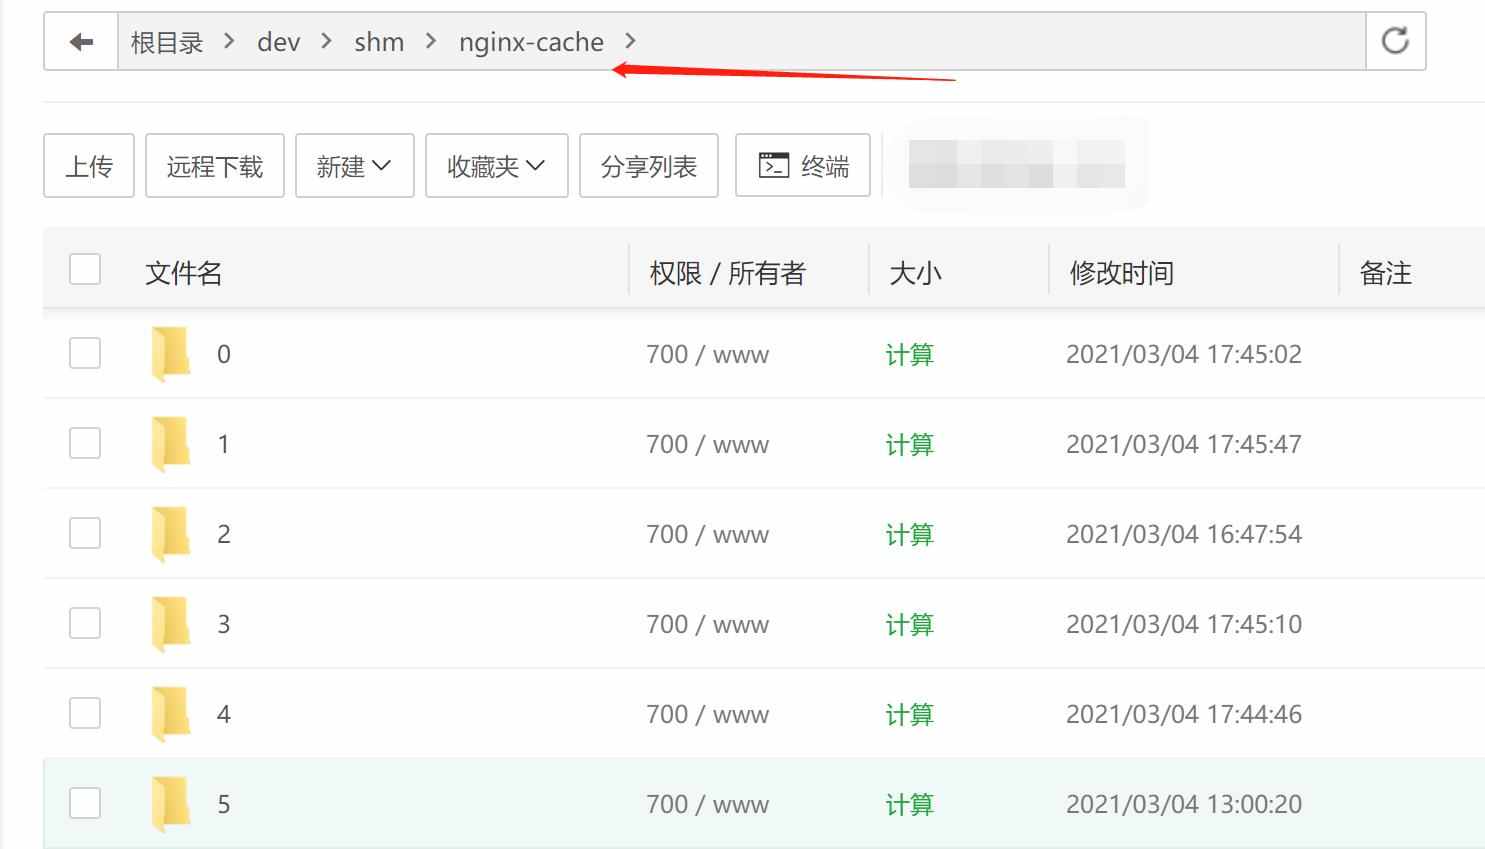Open the 分享列表 share list
This screenshot has height=849, width=1485.
[x=649, y=165]
